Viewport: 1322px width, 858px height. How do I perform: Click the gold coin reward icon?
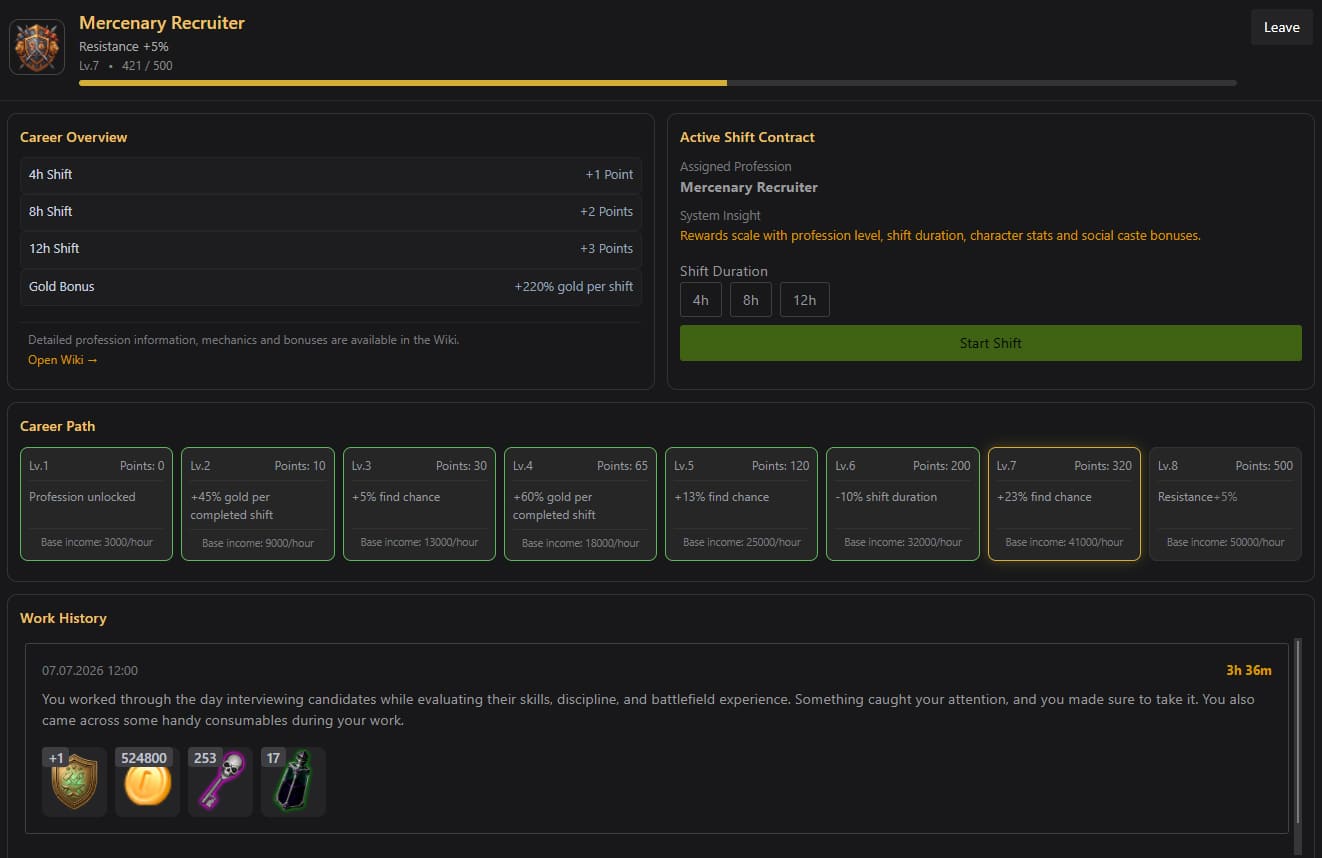[147, 782]
